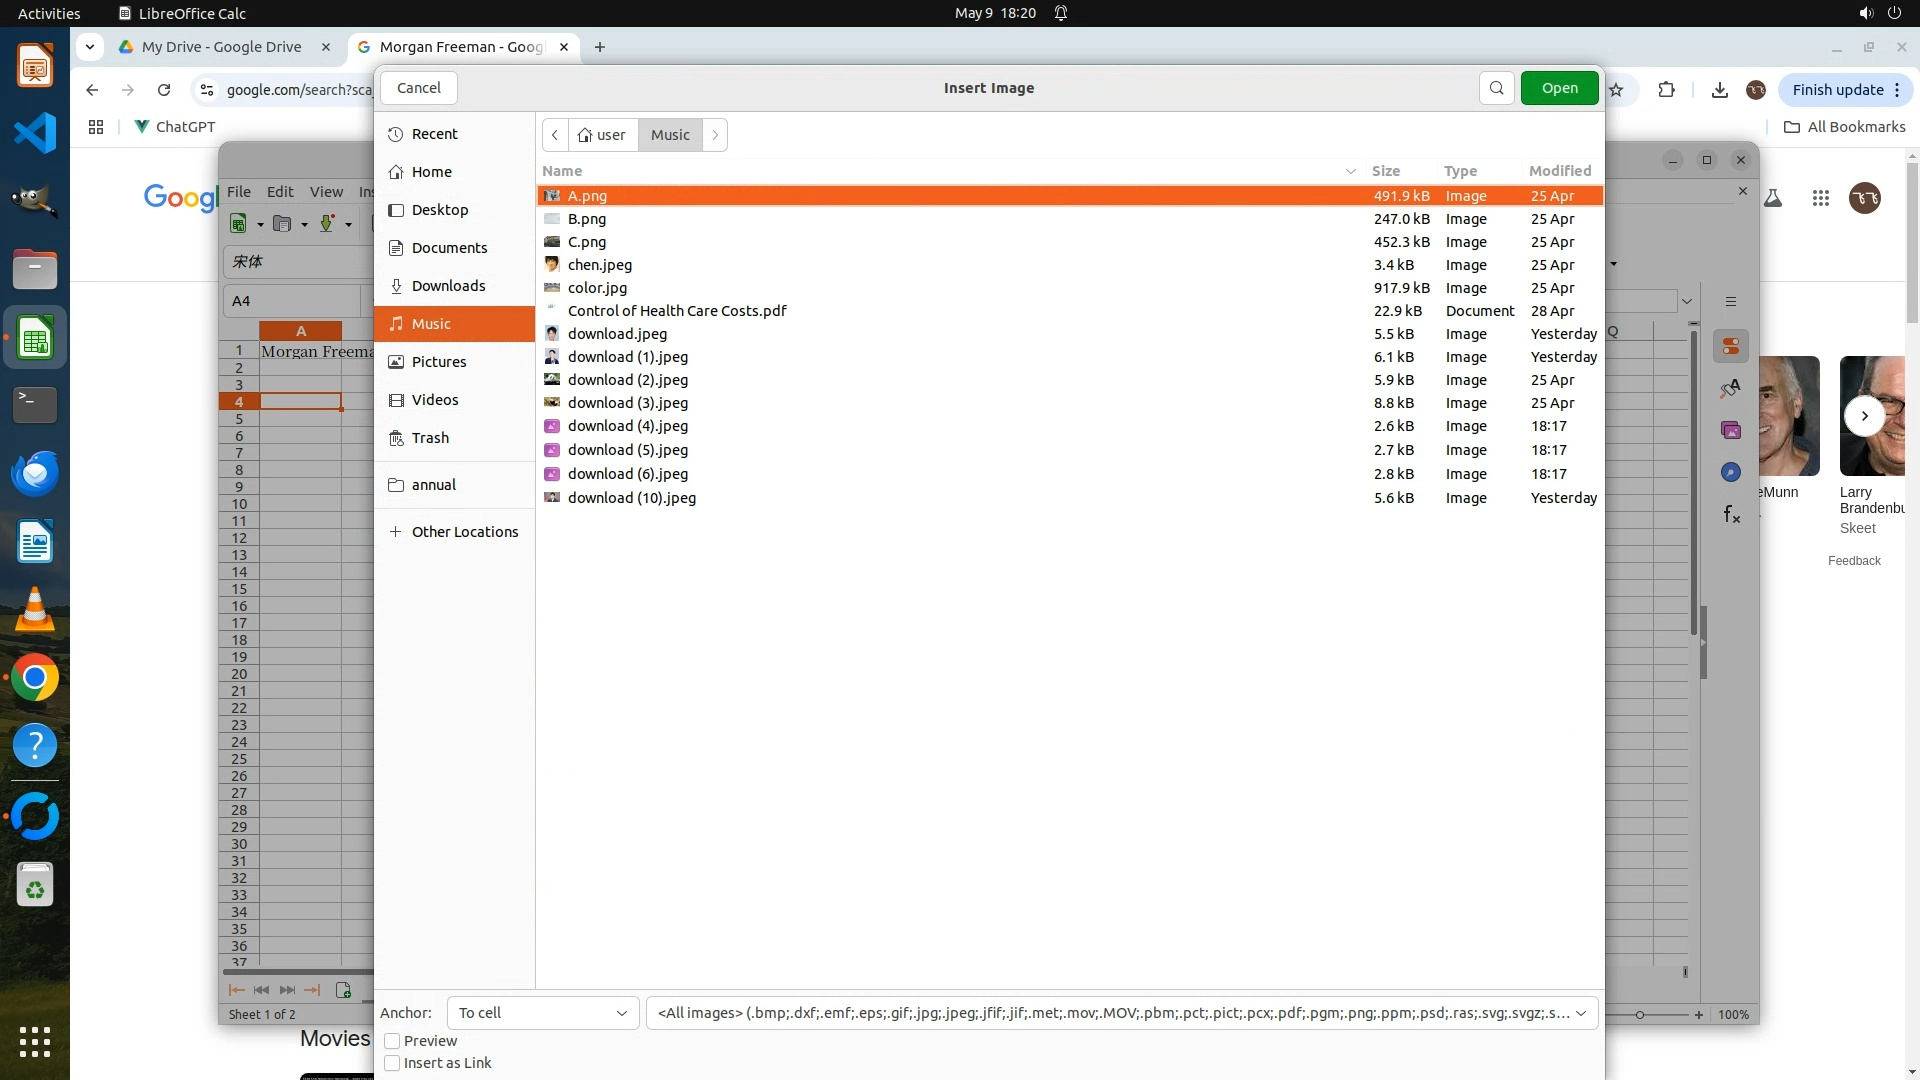Click the Sidebar Functions fx icon
The image size is (1920, 1080).
[1731, 515]
